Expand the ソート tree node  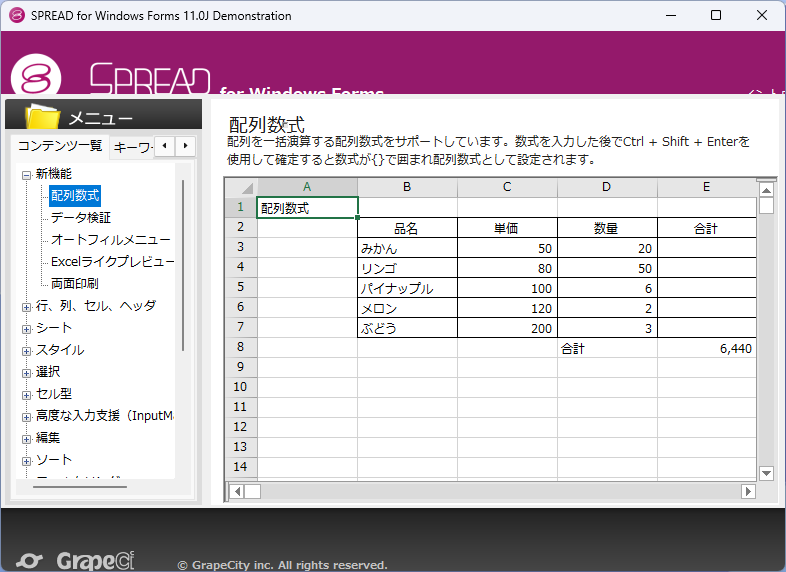(27, 462)
